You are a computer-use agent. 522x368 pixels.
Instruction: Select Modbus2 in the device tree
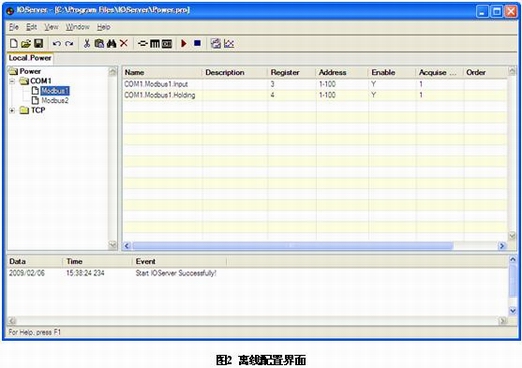(55, 100)
